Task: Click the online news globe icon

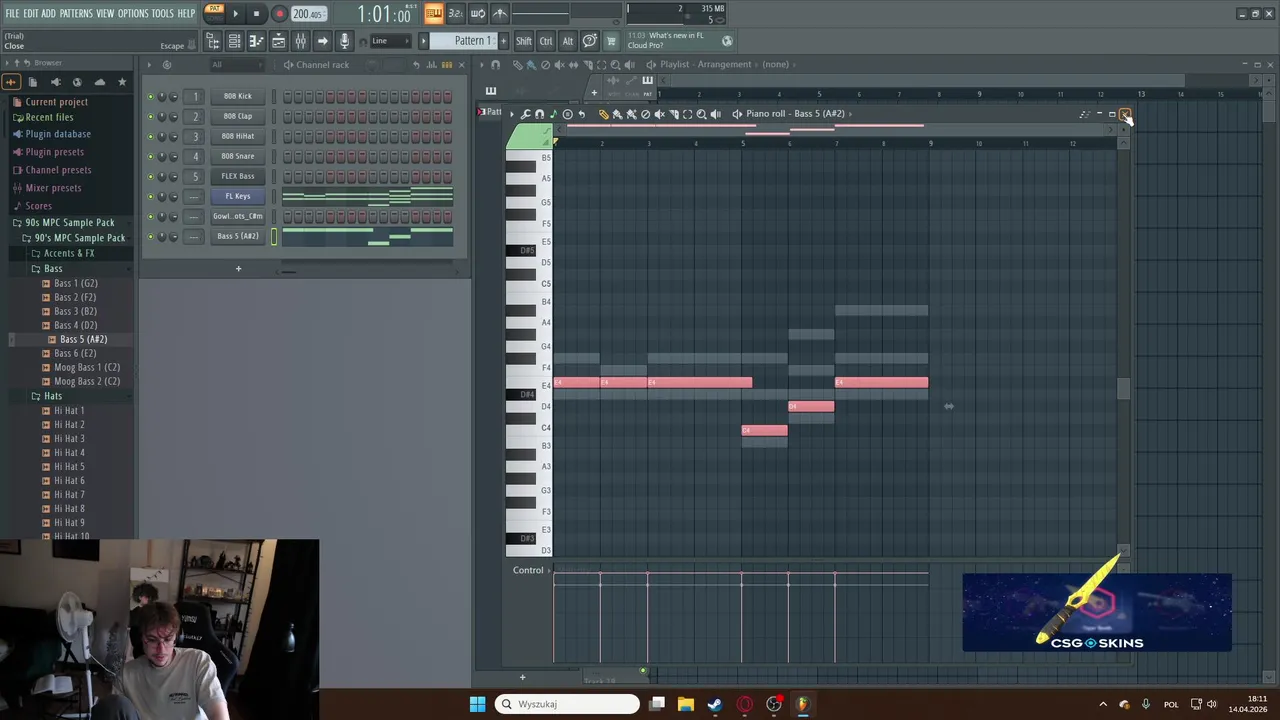Action: pyautogui.click(x=727, y=41)
